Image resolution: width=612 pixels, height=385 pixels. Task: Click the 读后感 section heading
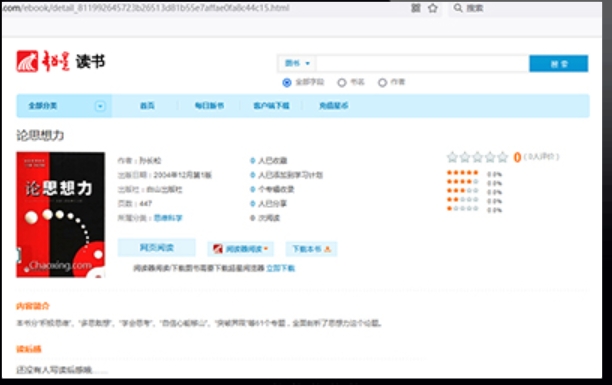(28, 349)
